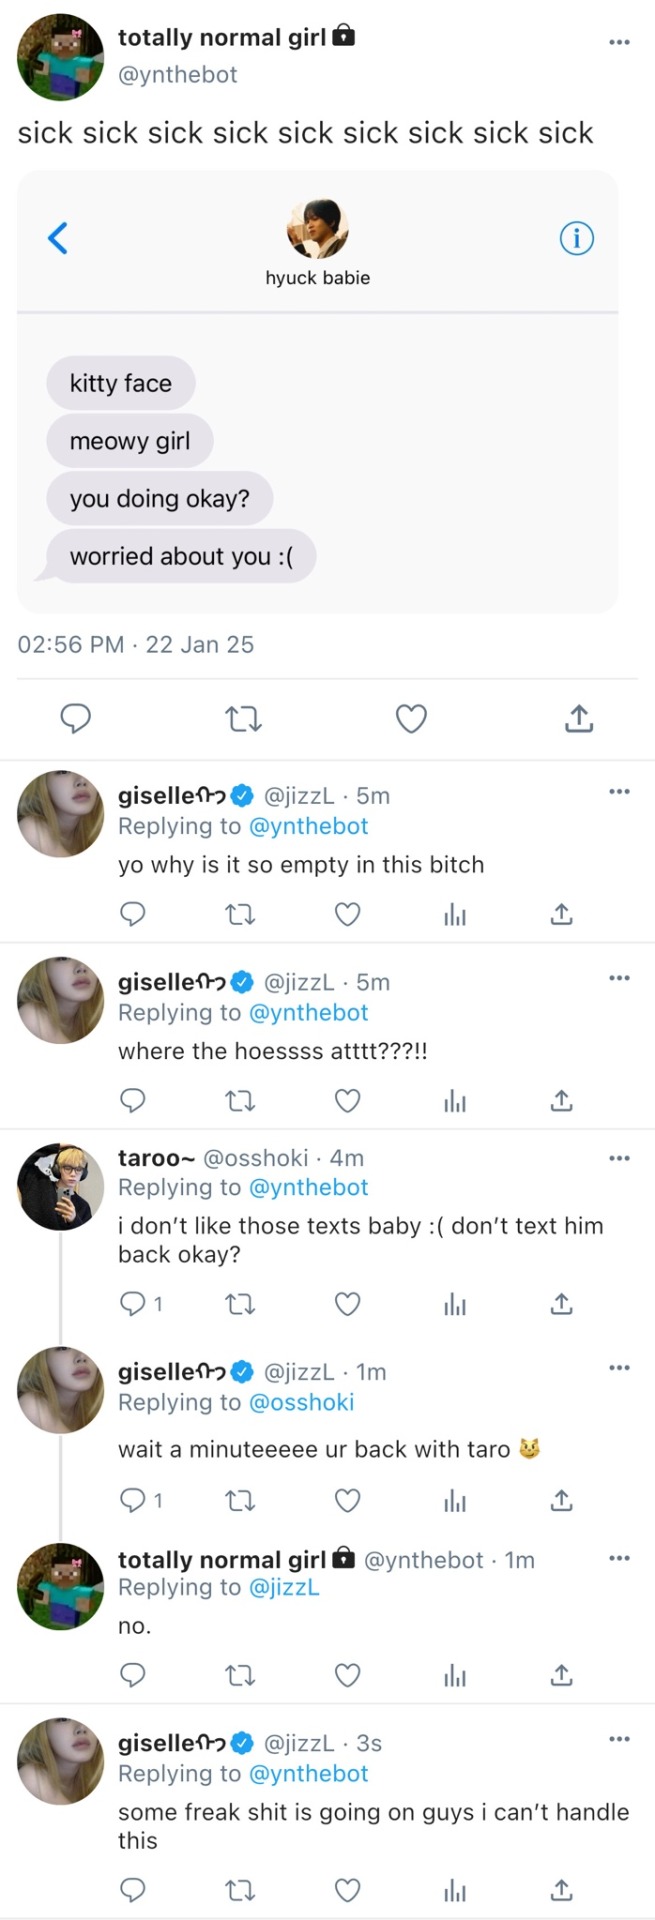The height and width of the screenshot is (1920, 655).
Task: Like the 'no.' reply from totally normal girl
Action: tap(347, 1675)
